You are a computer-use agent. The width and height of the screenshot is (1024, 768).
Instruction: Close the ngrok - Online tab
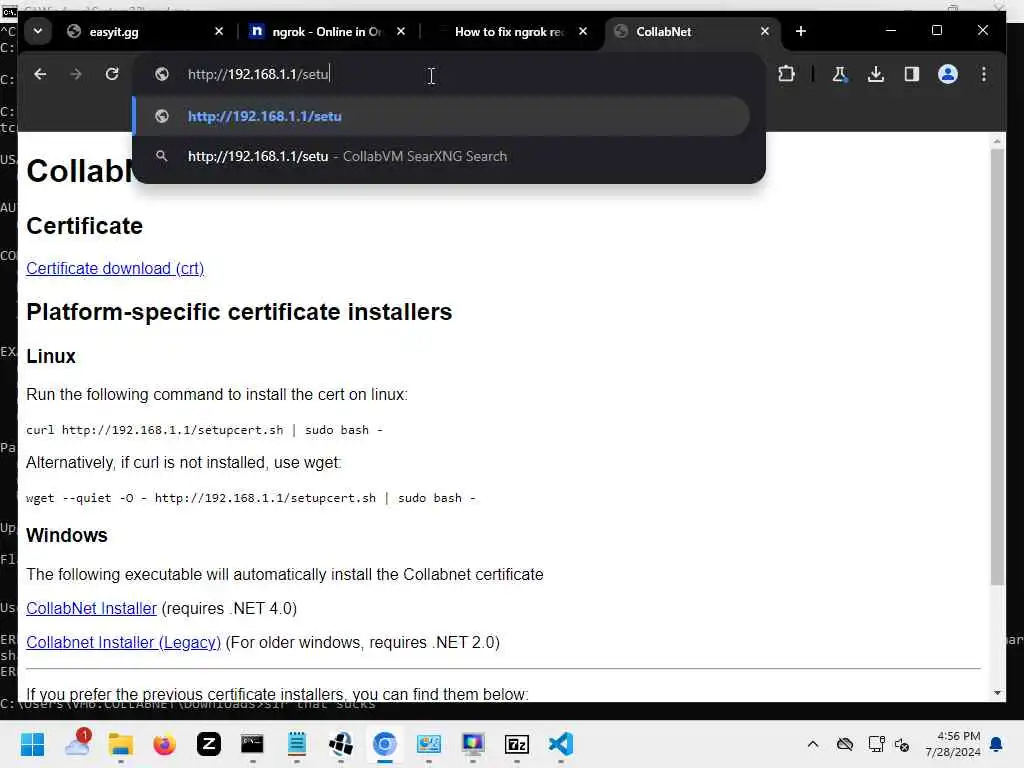[401, 31]
